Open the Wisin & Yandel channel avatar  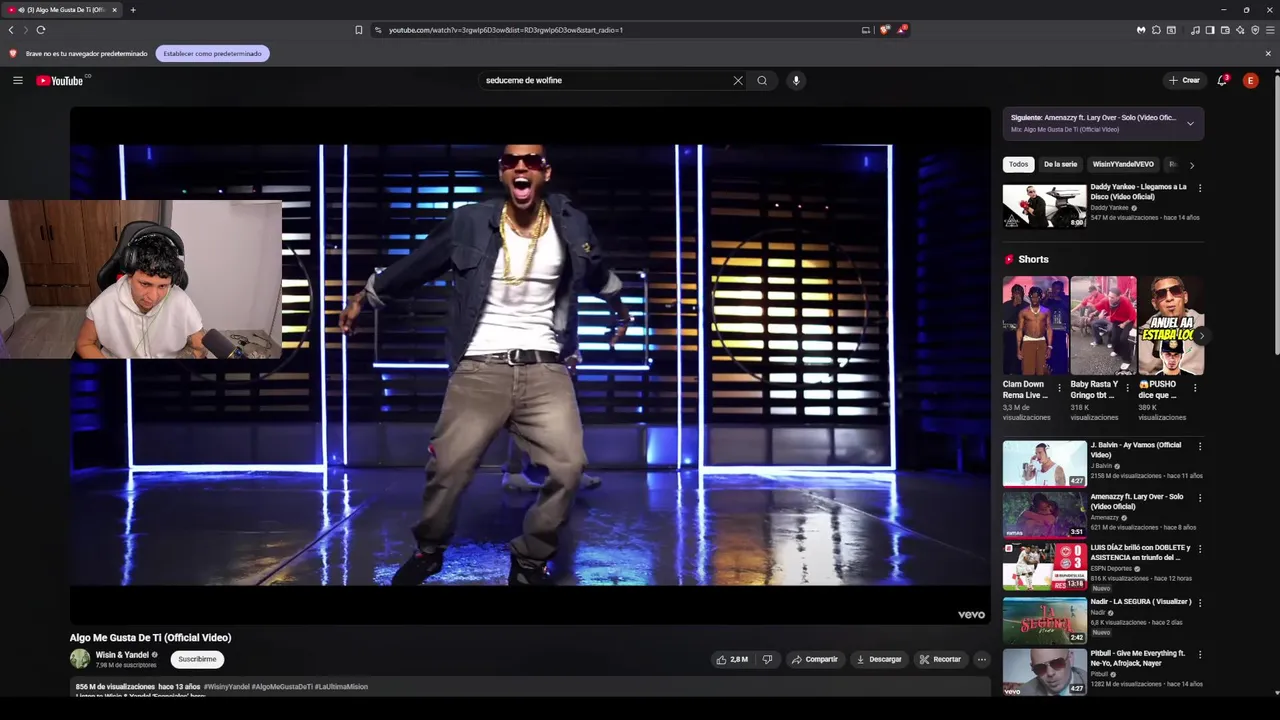80,659
